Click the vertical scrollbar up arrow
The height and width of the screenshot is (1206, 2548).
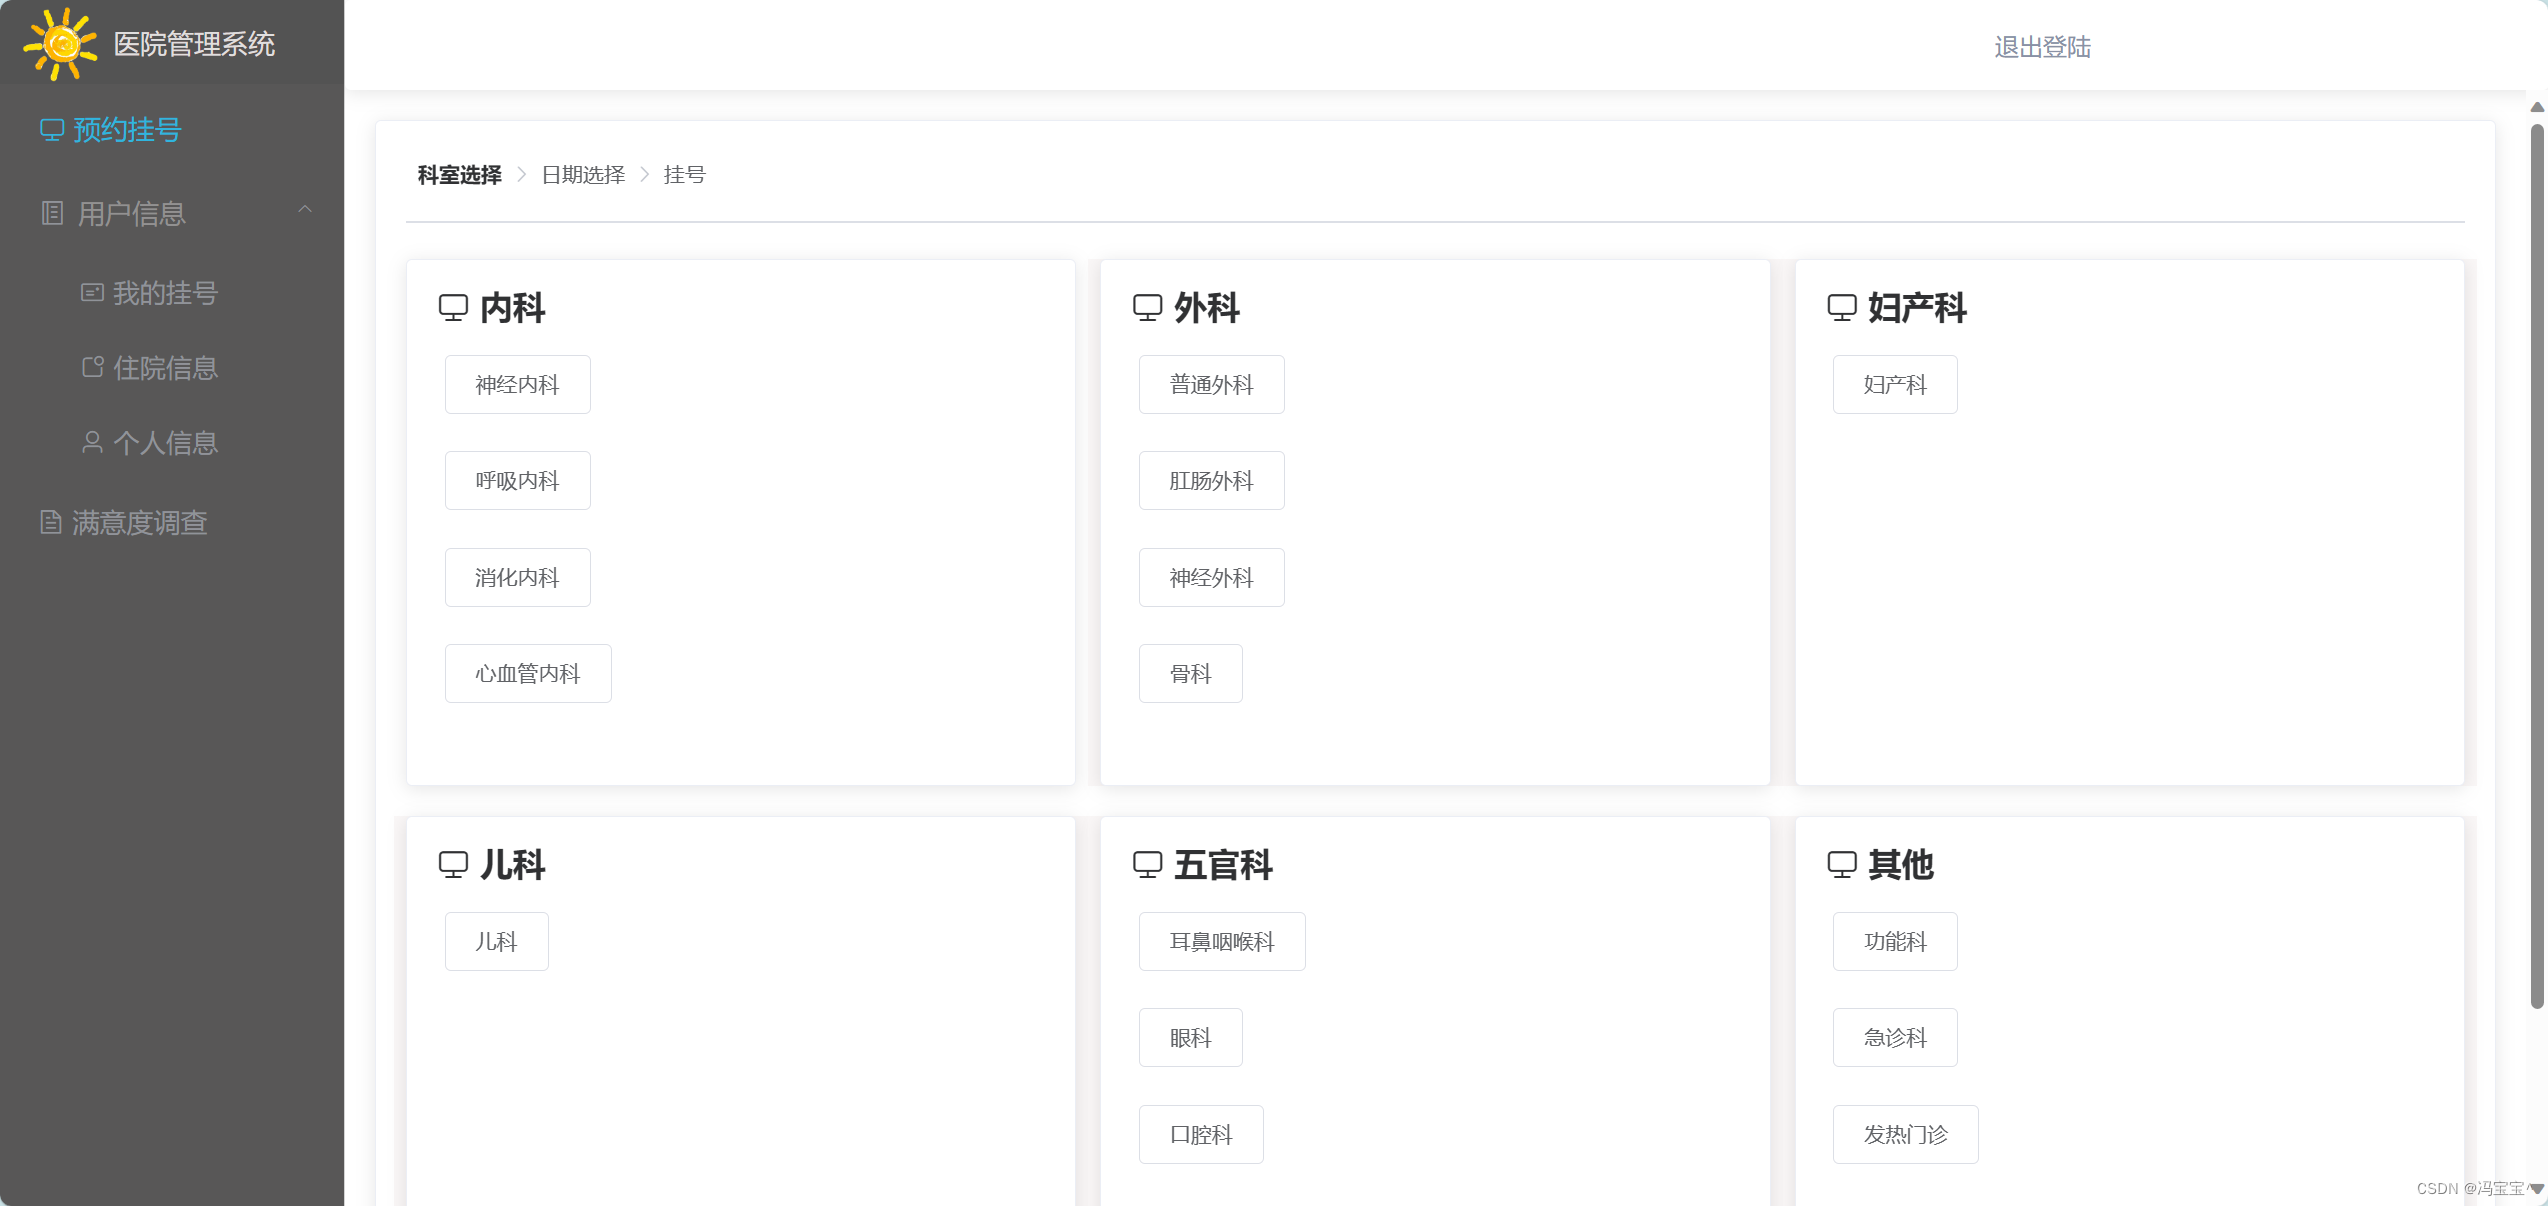[2536, 108]
